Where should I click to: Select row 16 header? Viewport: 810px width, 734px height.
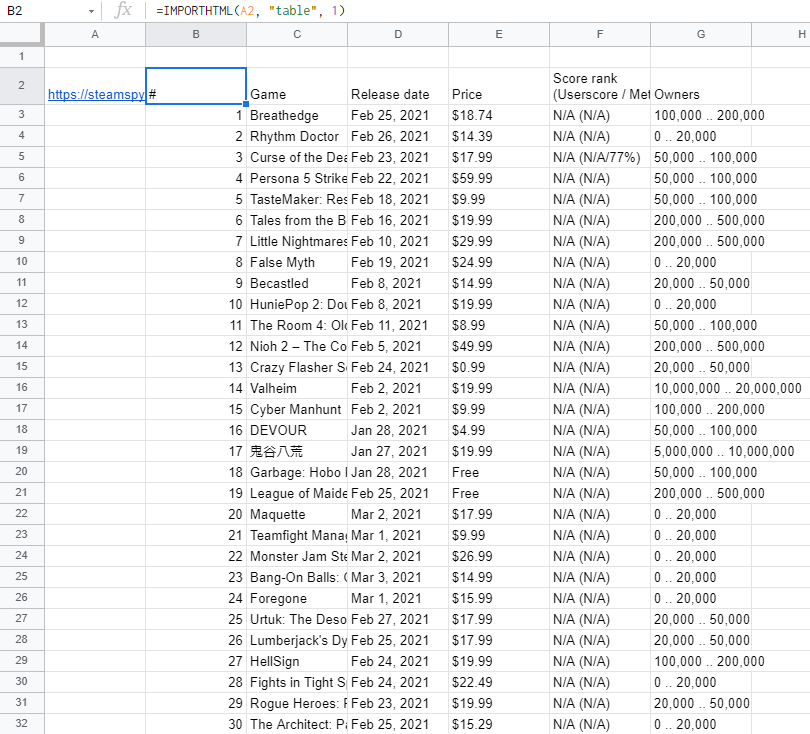click(x=22, y=387)
